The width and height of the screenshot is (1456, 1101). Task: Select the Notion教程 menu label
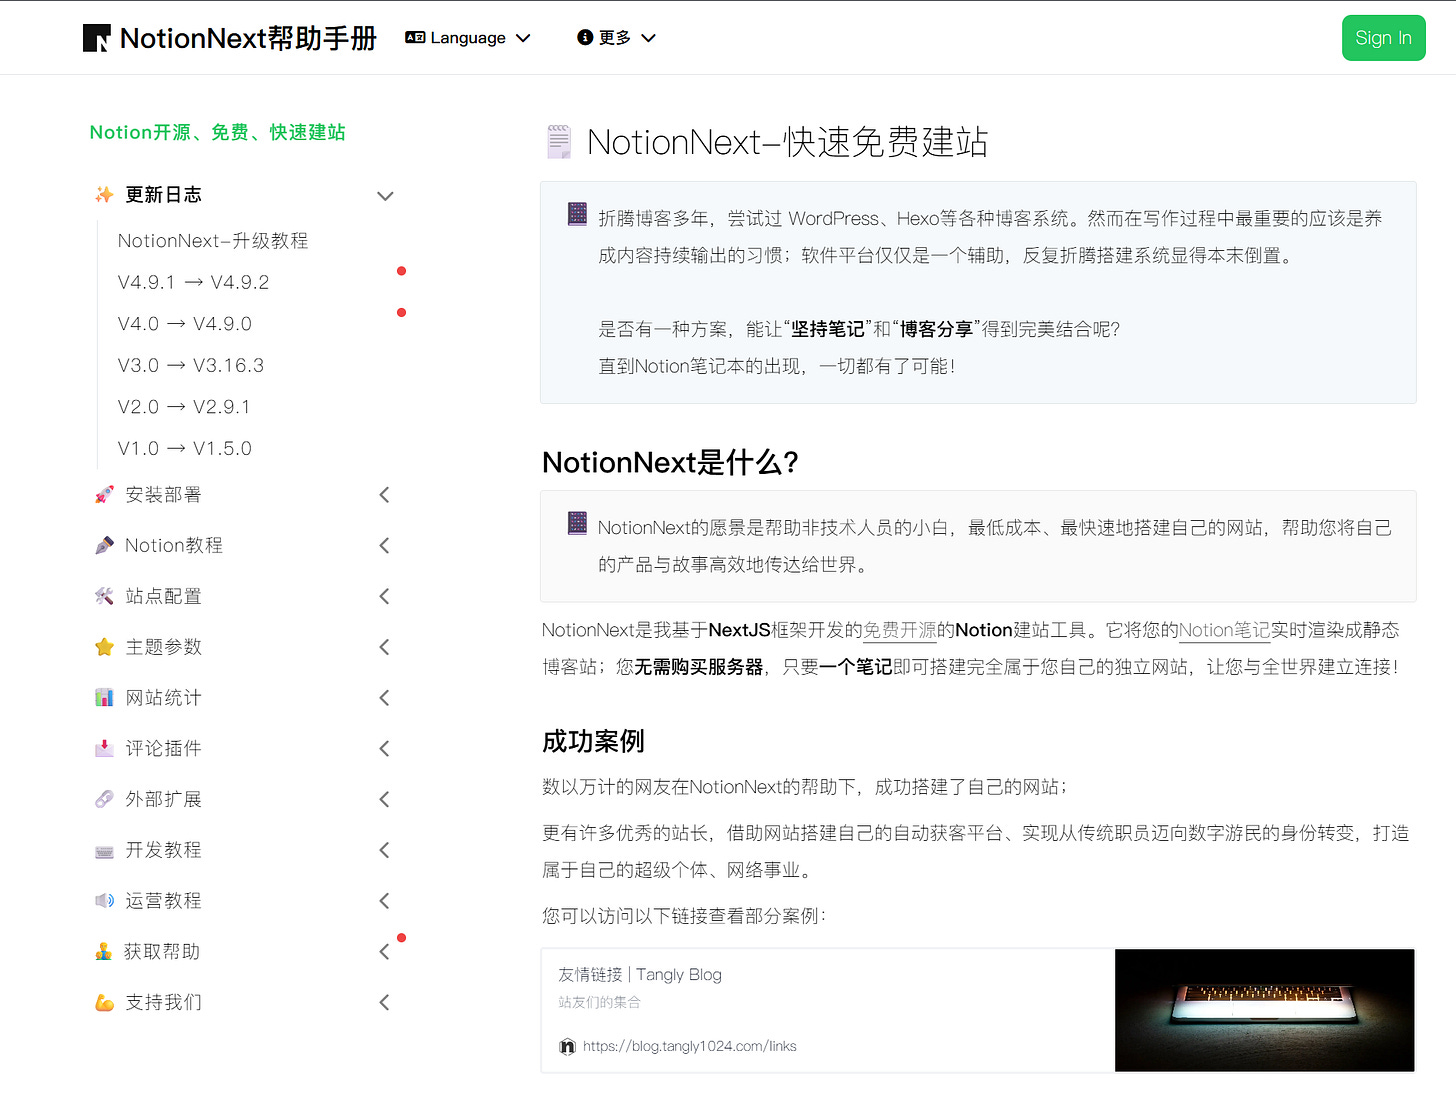(174, 545)
